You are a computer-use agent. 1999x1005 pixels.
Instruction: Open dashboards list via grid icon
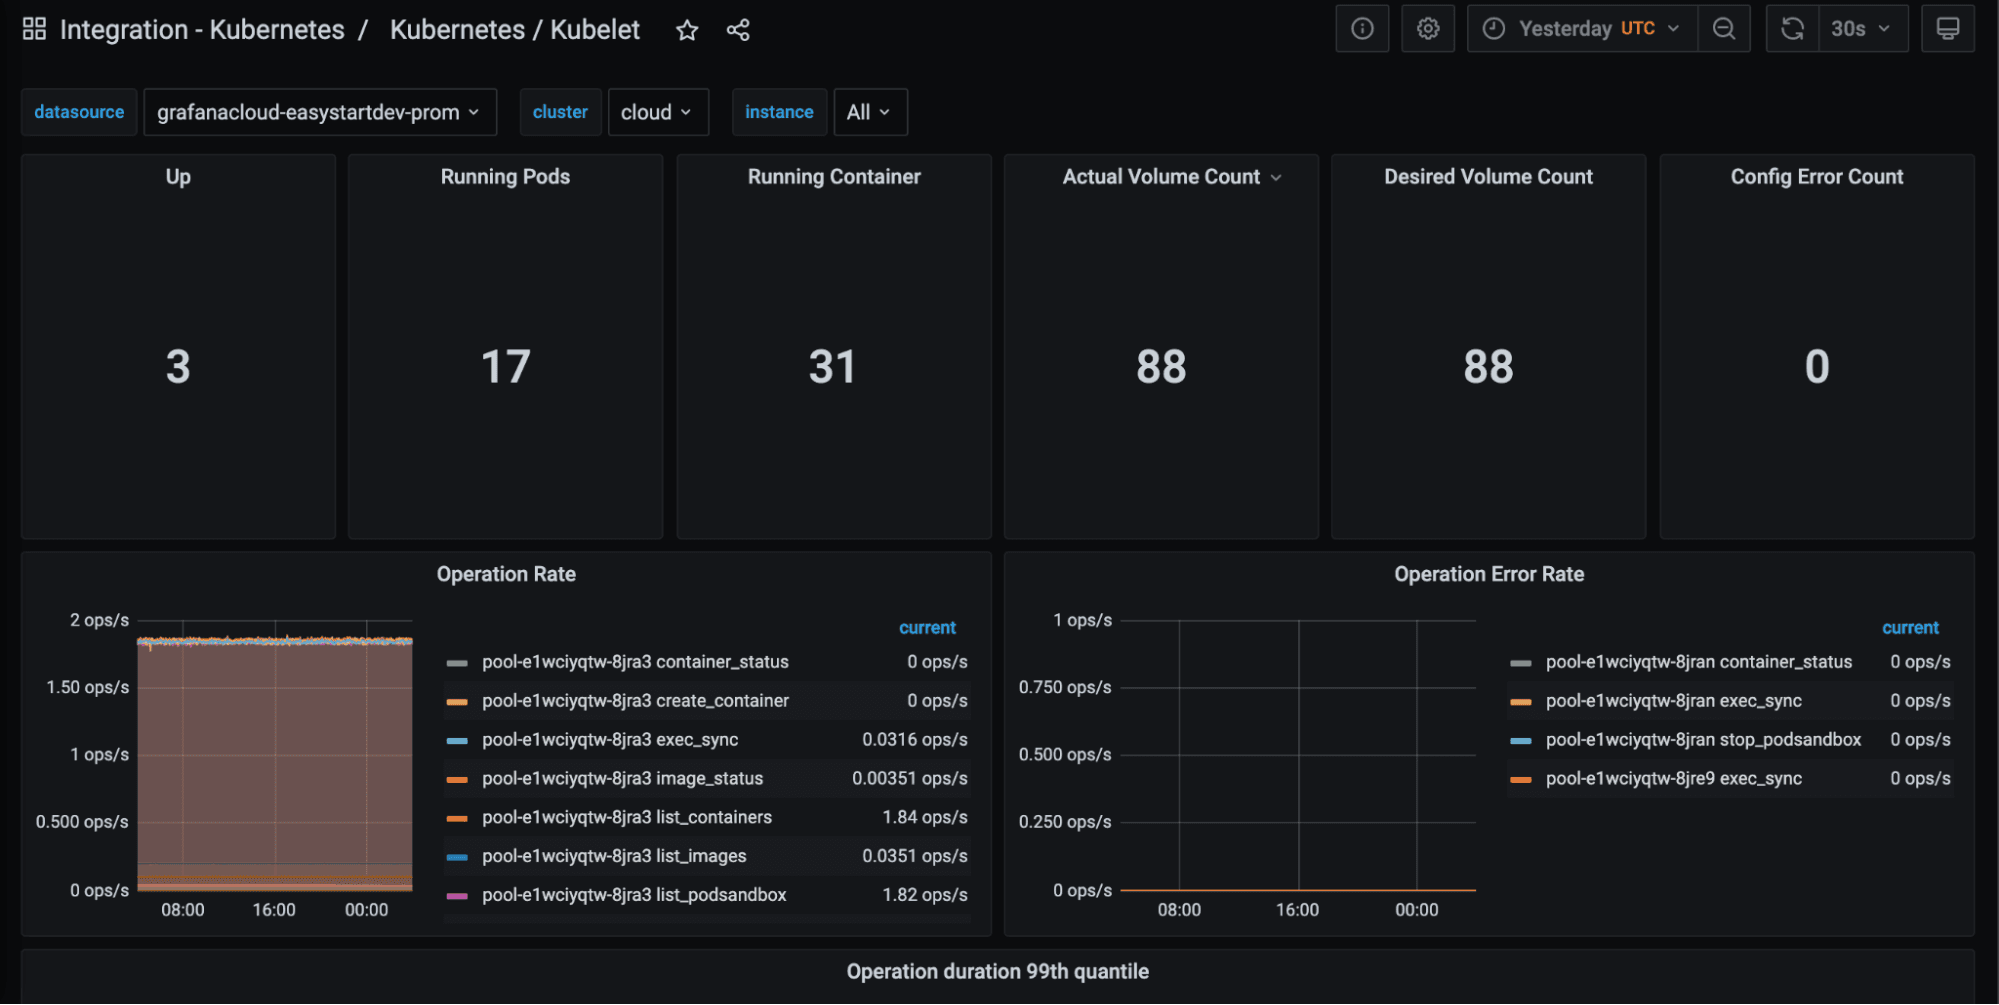click(x=33, y=28)
